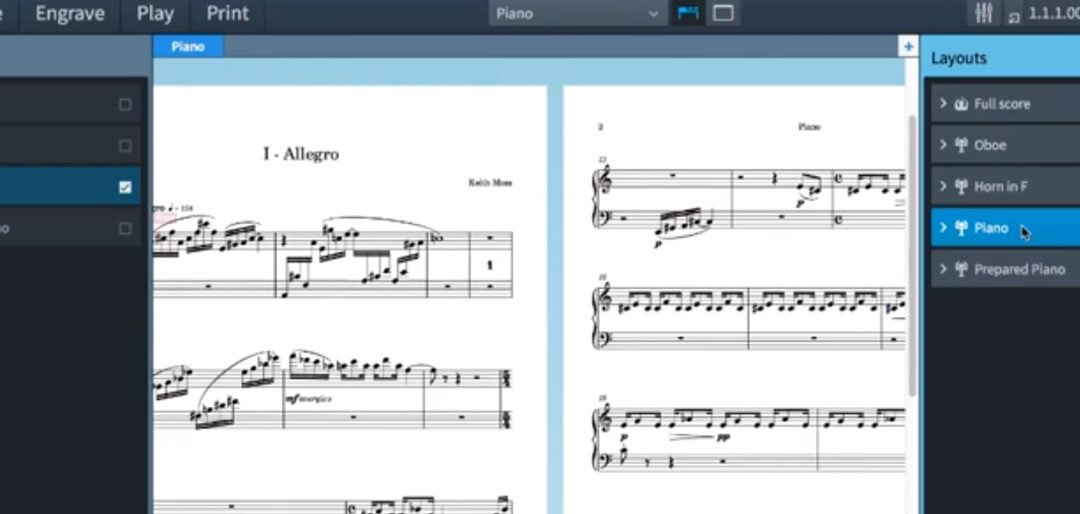This screenshot has height=514, width=1080.
Task: Click the Full score layout icon
Action: tap(962, 104)
